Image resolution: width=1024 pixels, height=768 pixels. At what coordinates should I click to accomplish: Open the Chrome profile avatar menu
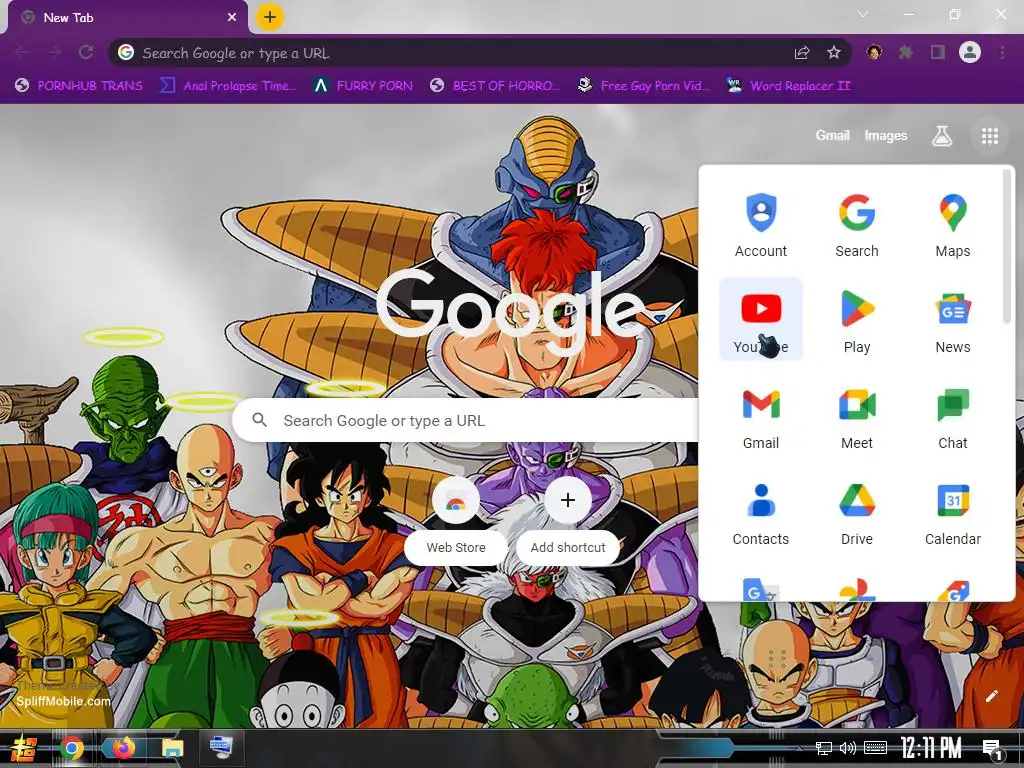click(x=970, y=52)
